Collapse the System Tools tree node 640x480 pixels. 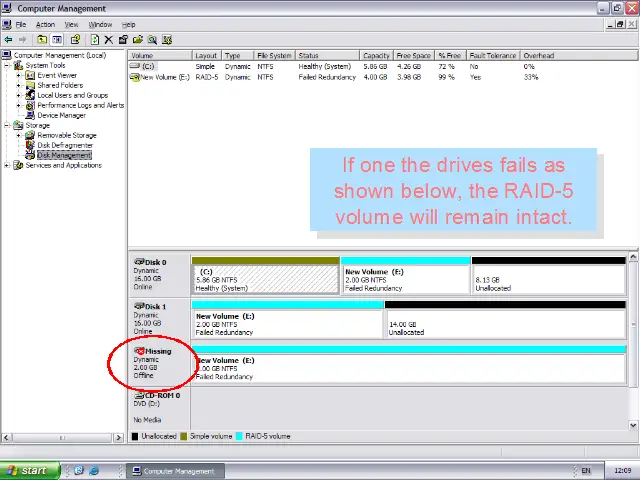pos(7,65)
